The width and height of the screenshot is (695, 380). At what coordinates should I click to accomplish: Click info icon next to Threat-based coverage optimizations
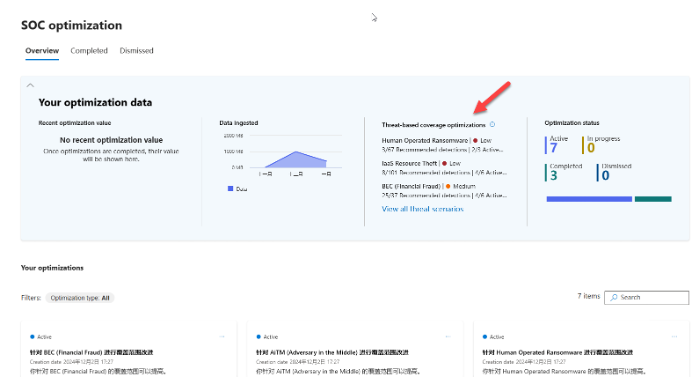[x=492, y=125]
